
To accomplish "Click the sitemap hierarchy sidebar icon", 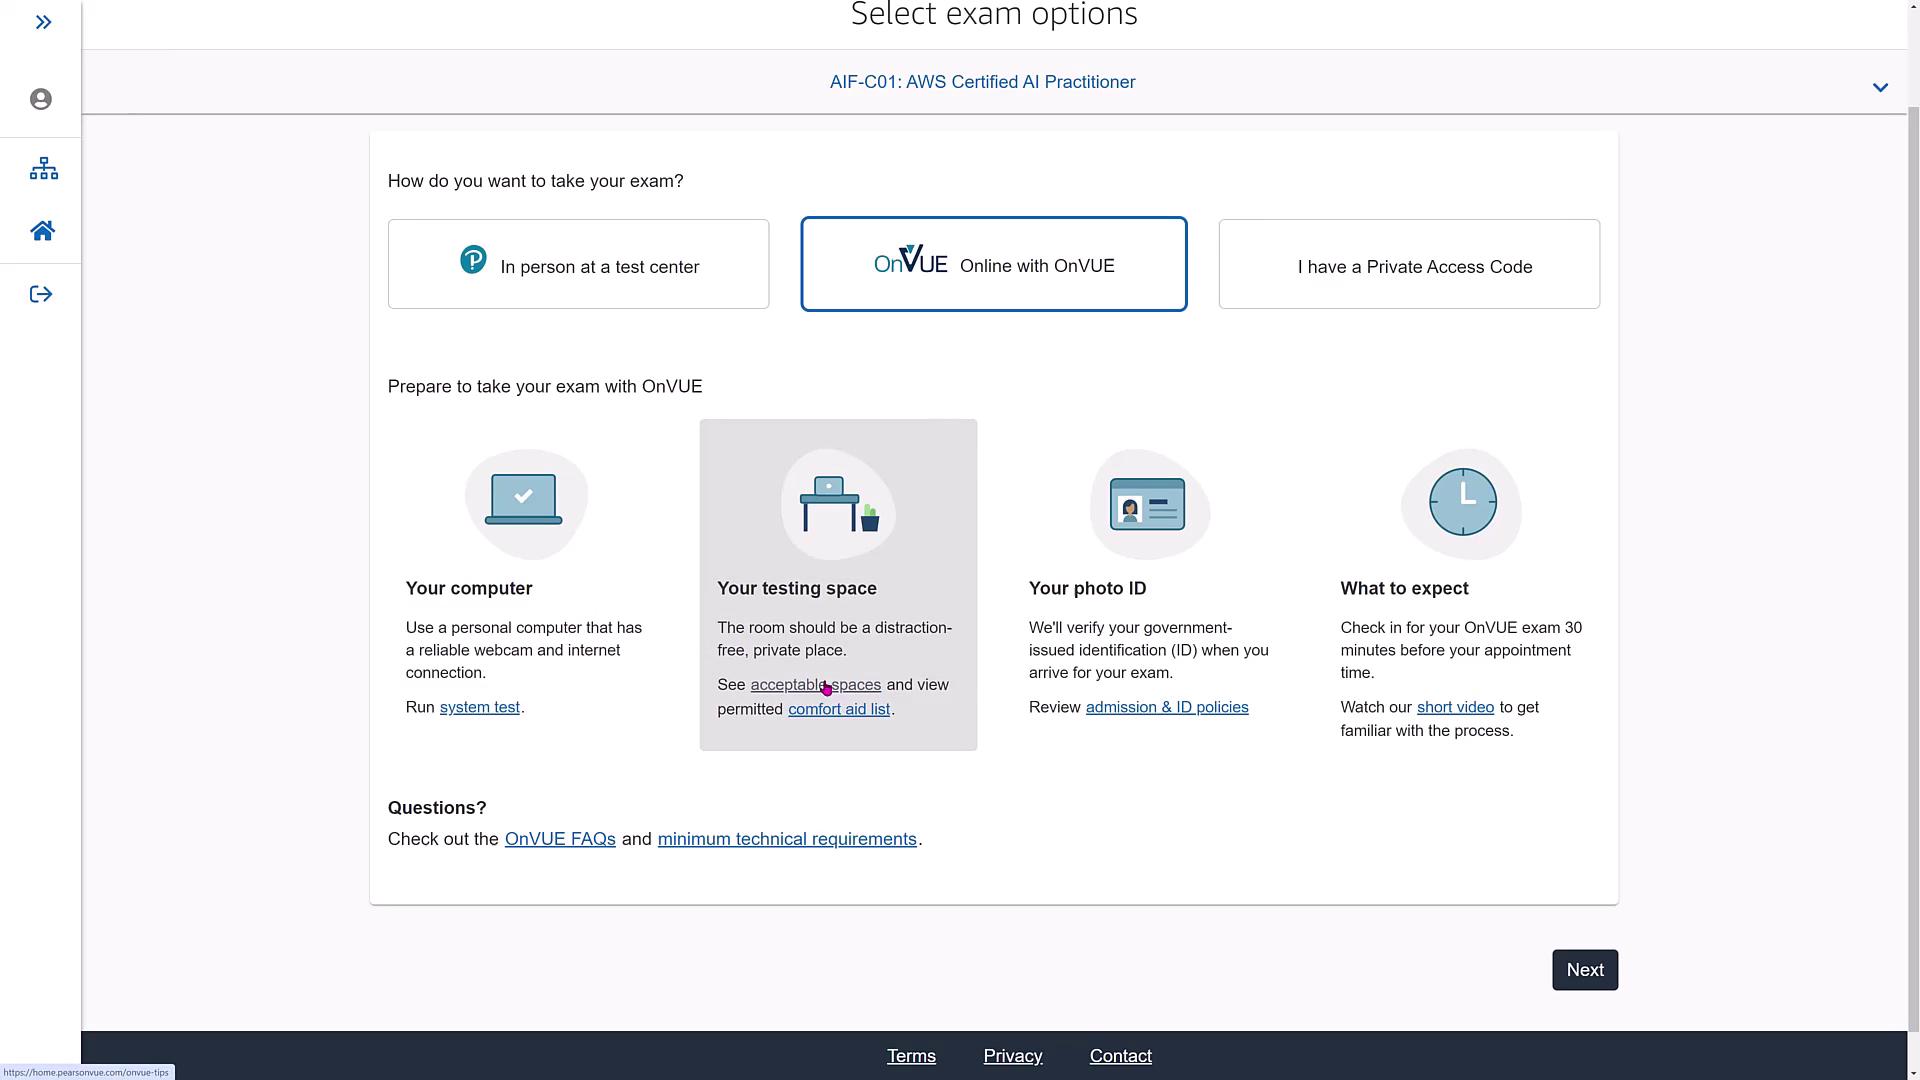I will 43,168.
